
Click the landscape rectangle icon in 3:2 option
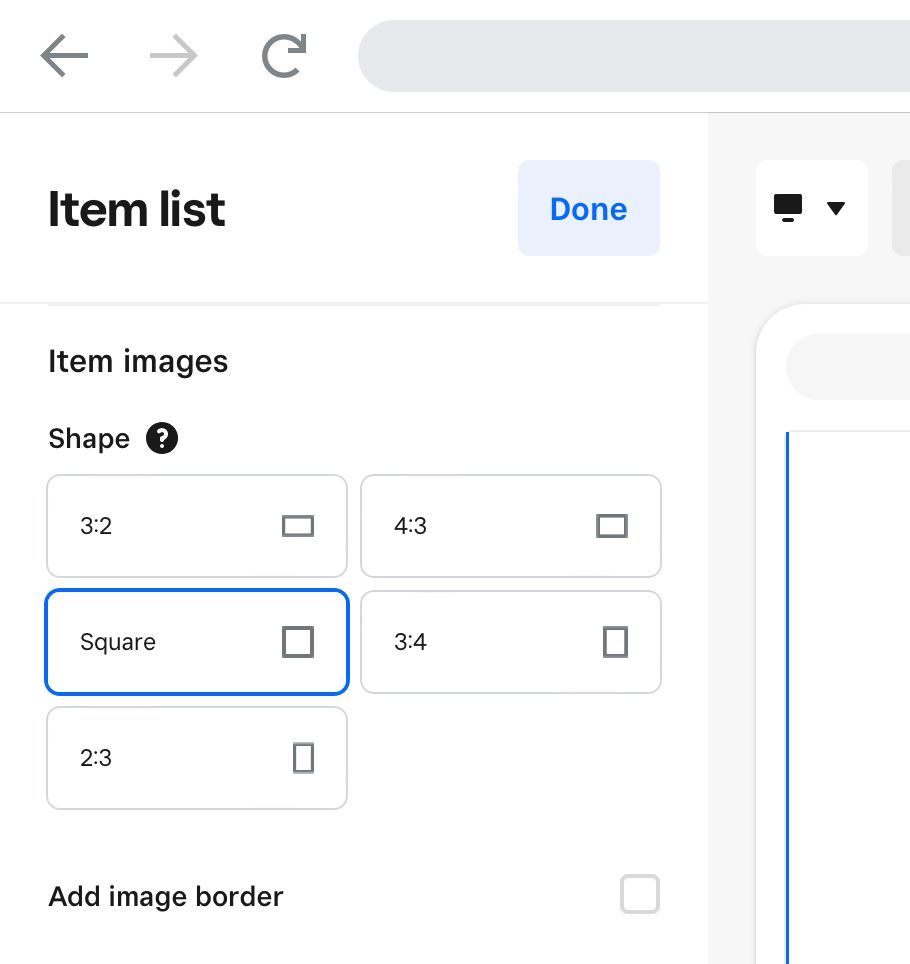tap(298, 526)
